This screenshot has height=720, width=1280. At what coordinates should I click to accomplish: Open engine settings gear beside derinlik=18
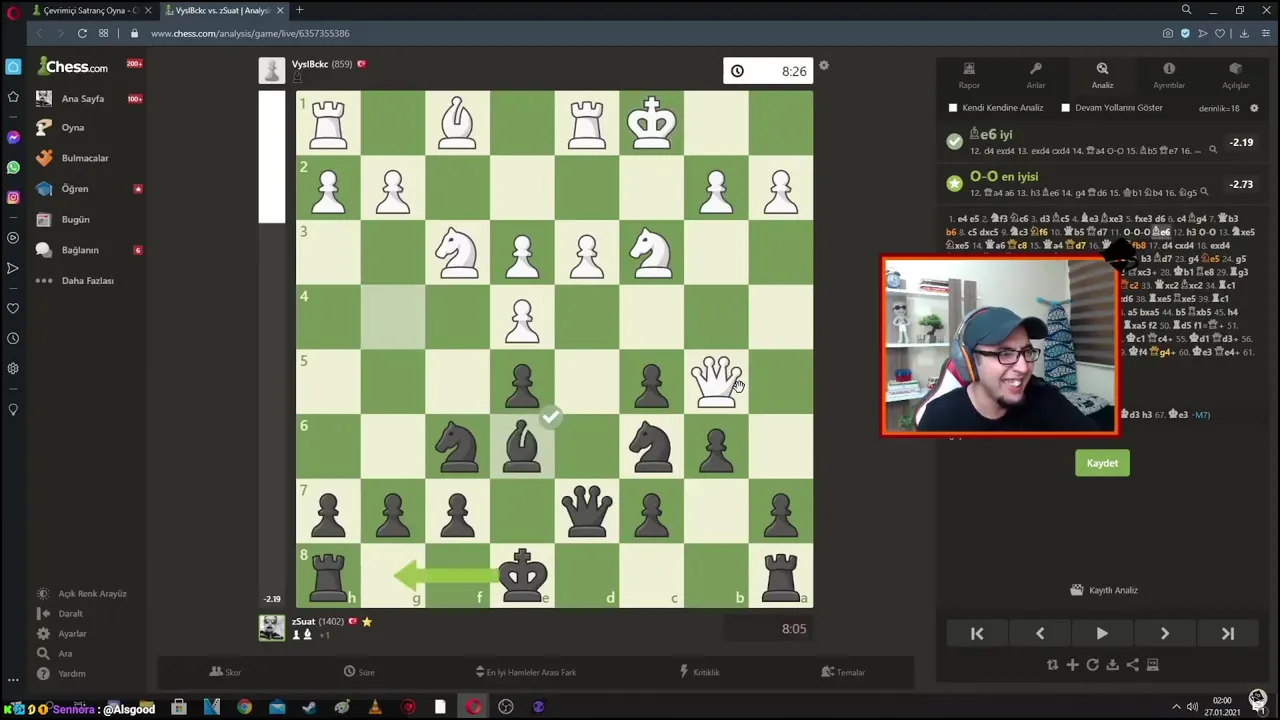tap(1254, 108)
